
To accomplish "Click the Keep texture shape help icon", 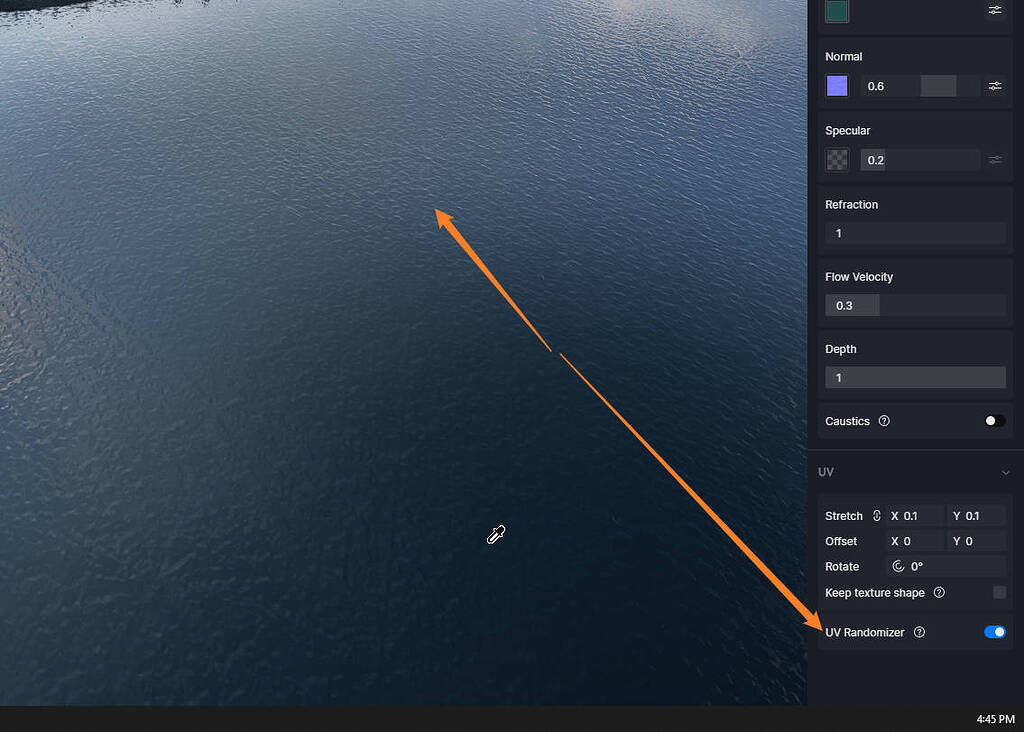I will 938,592.
